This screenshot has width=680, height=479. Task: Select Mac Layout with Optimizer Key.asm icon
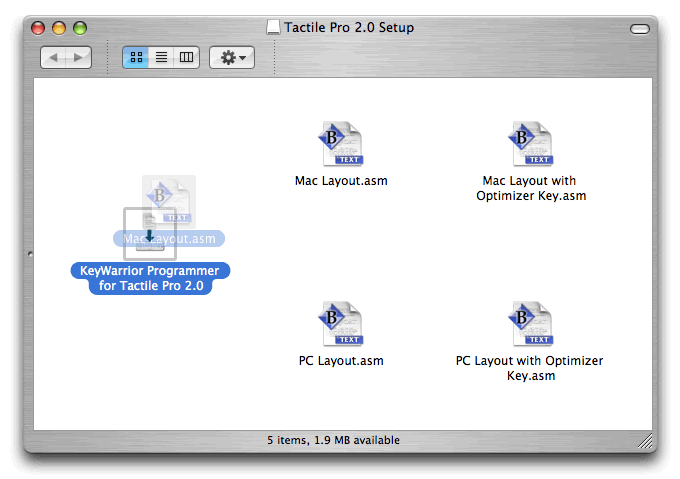[x=531, y=143]
